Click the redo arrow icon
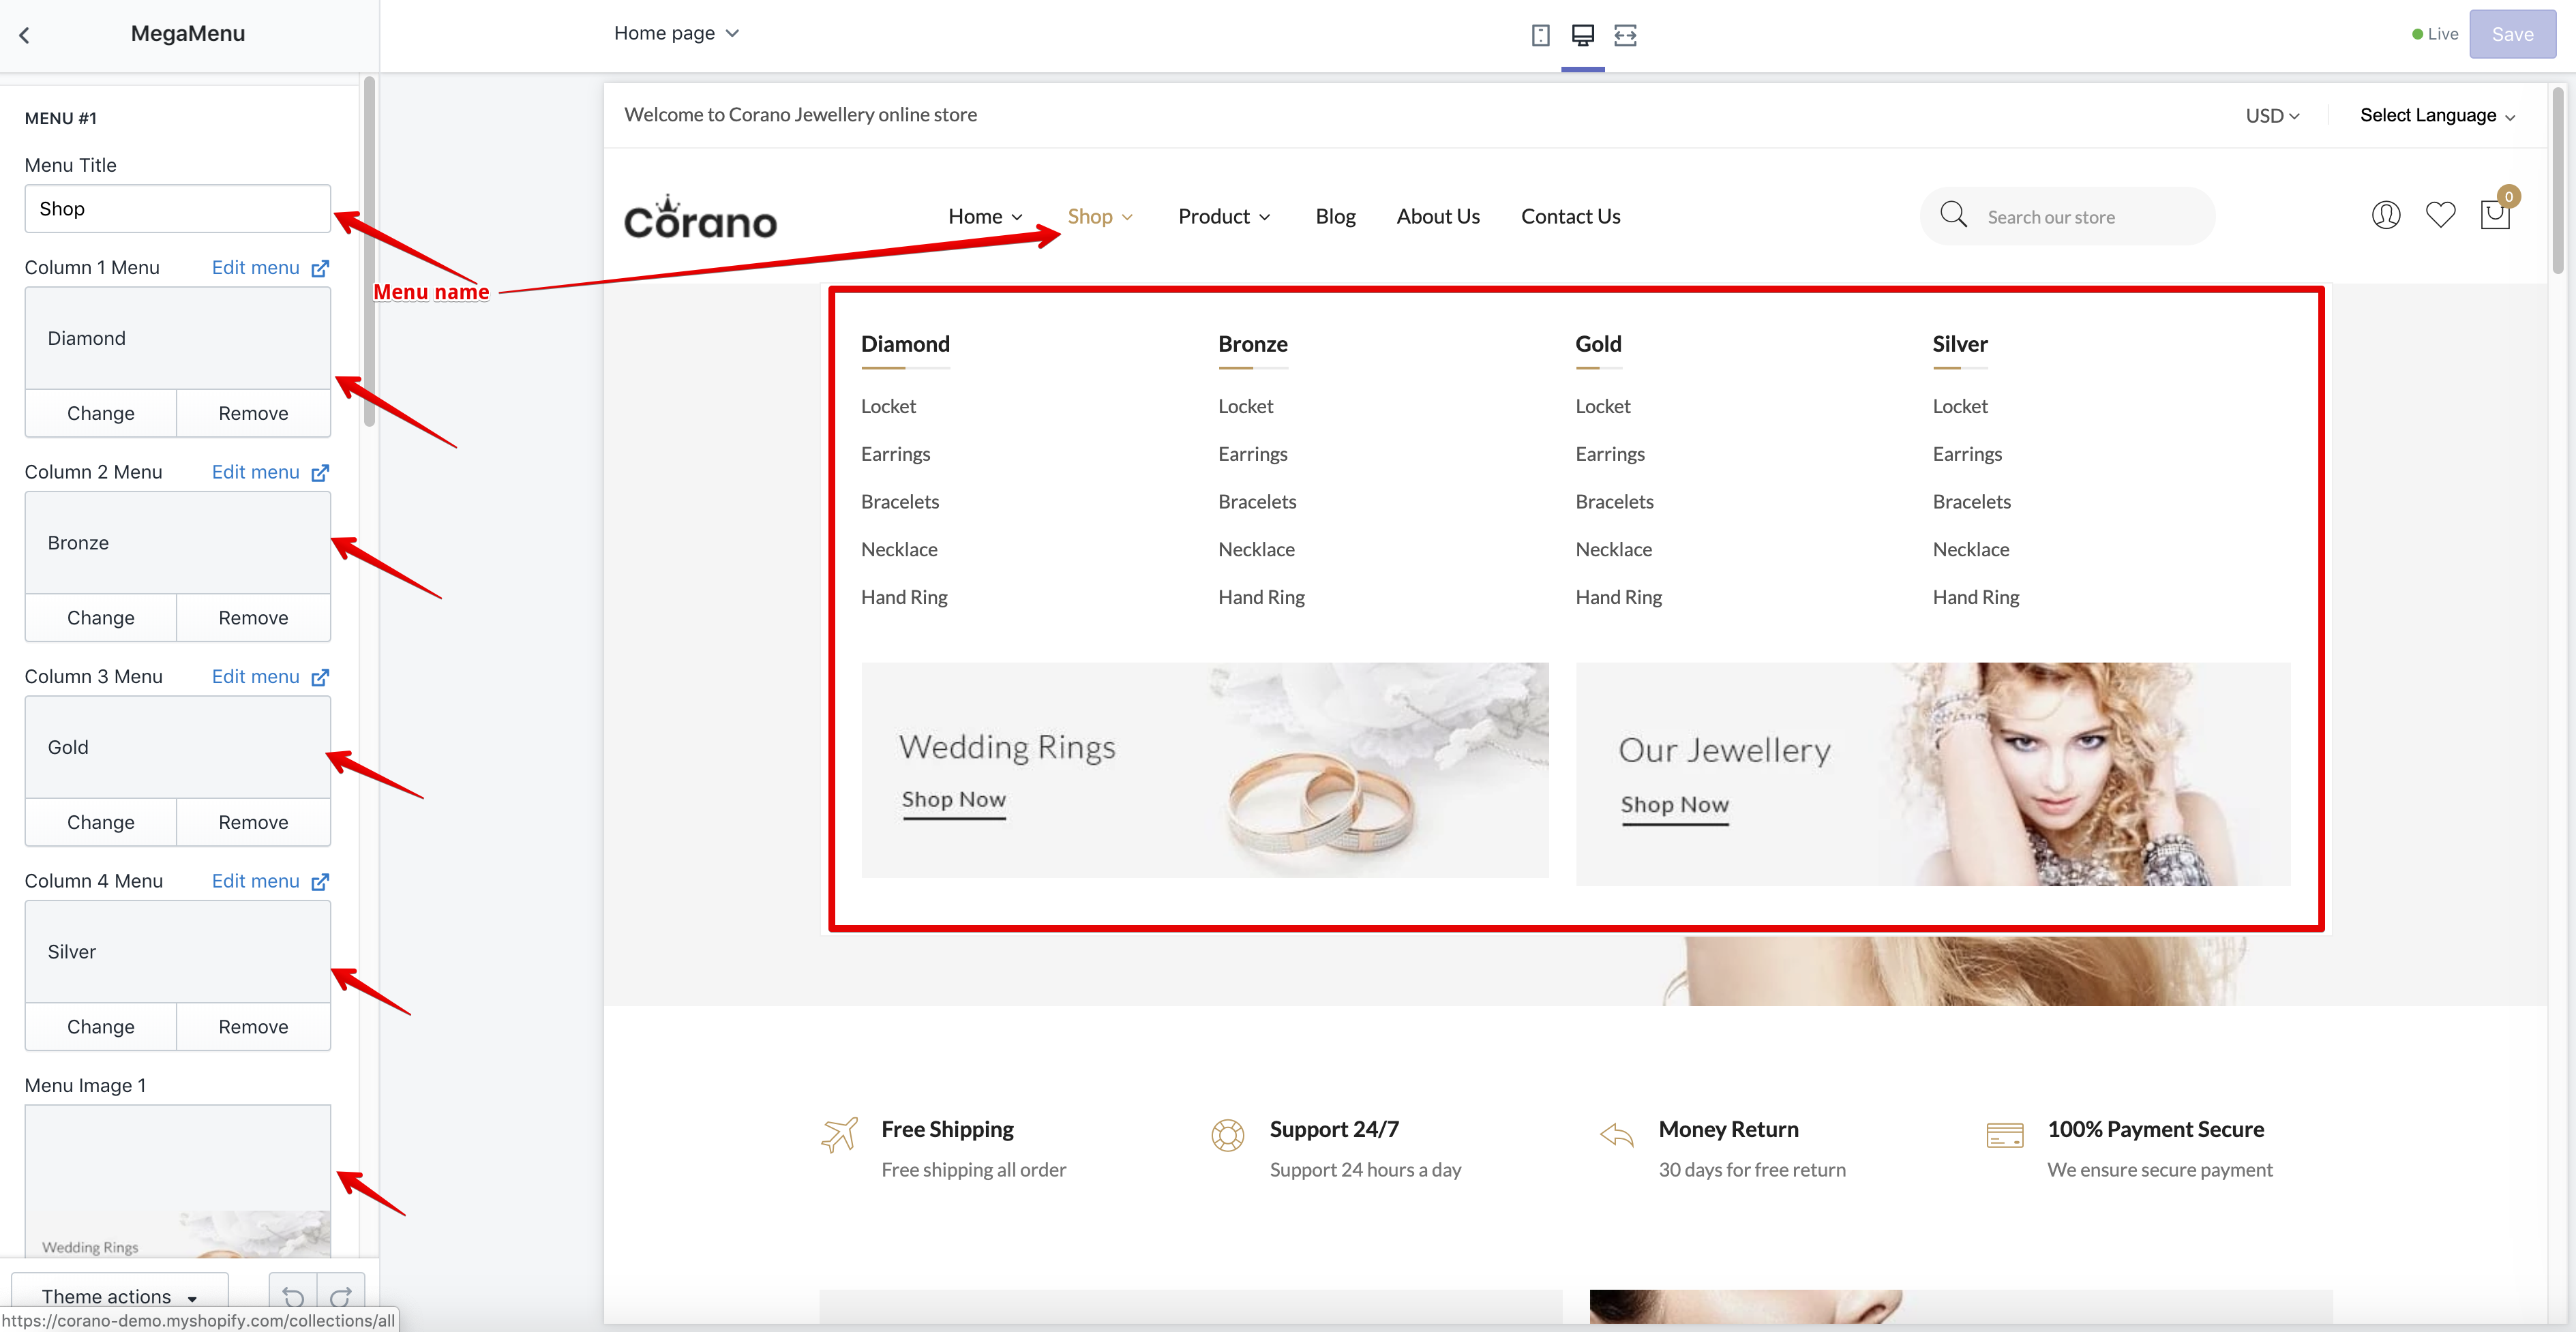The height and width of the screenshot is (1332, 2576). [x=340, y=1296]
